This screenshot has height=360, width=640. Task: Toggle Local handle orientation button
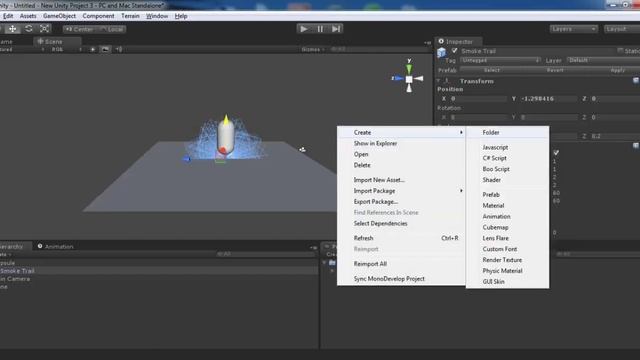point(111,29)
